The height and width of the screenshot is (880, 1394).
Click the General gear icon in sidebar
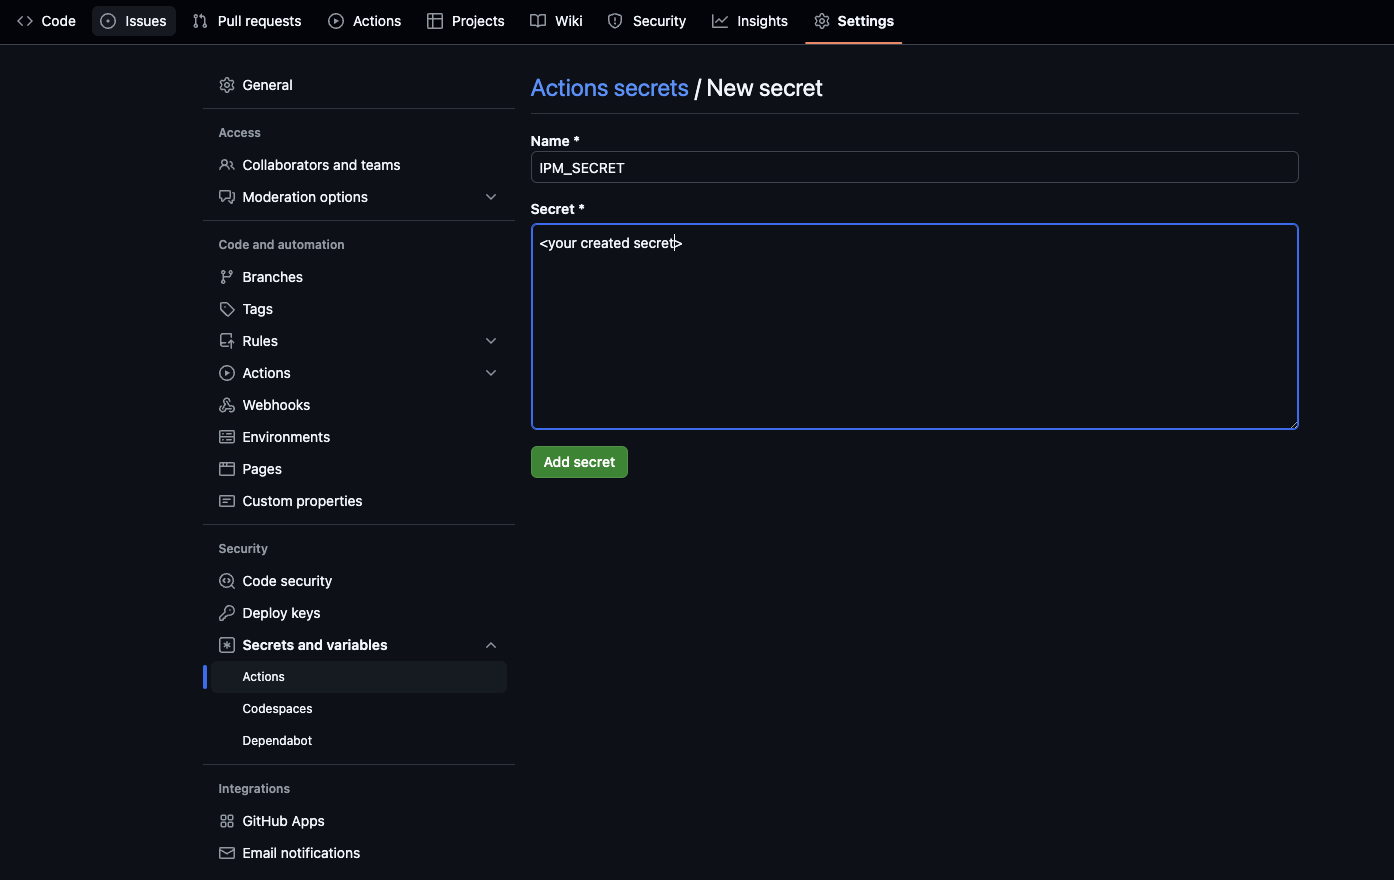click(x=227, y=85)
